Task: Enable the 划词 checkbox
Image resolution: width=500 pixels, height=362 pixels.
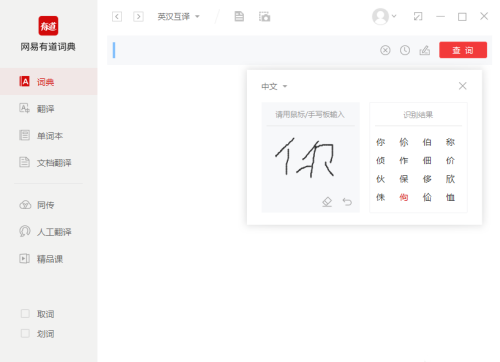Action: coord(25,333)
